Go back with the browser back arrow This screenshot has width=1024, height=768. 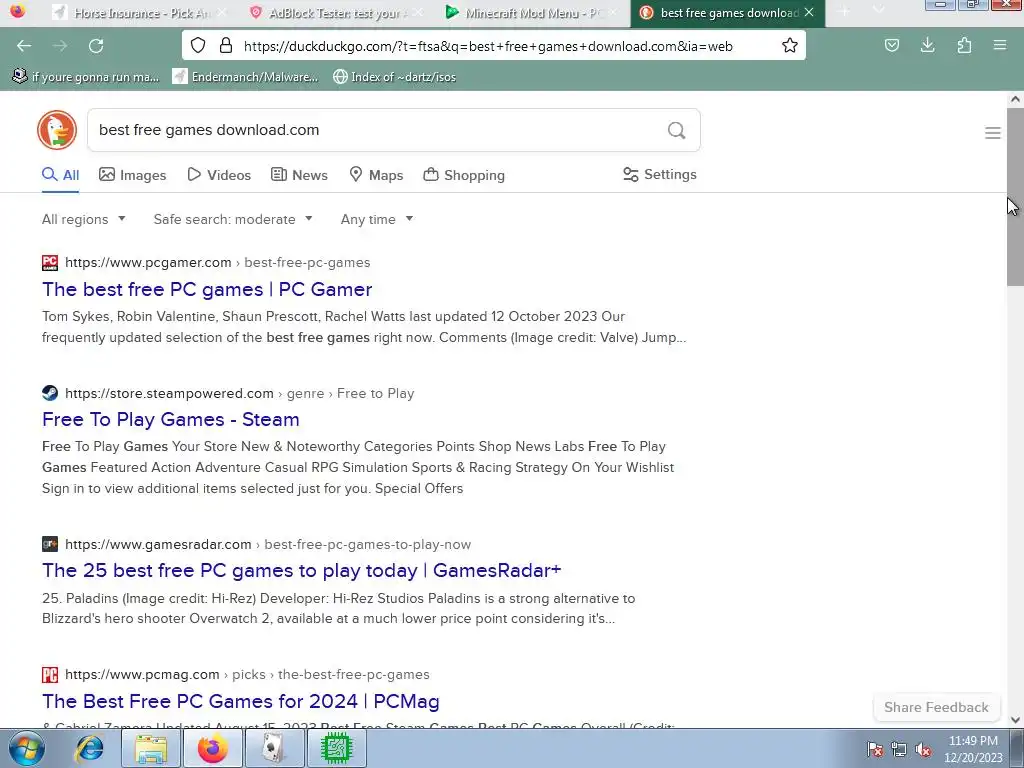[x=24, y=46]
